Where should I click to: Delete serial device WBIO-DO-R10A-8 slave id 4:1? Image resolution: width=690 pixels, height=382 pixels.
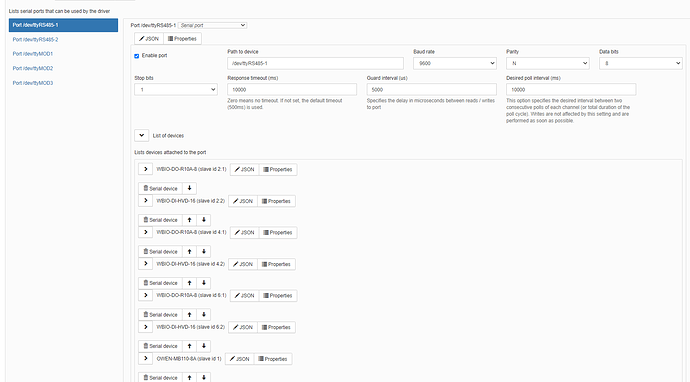tap(160, 252)
